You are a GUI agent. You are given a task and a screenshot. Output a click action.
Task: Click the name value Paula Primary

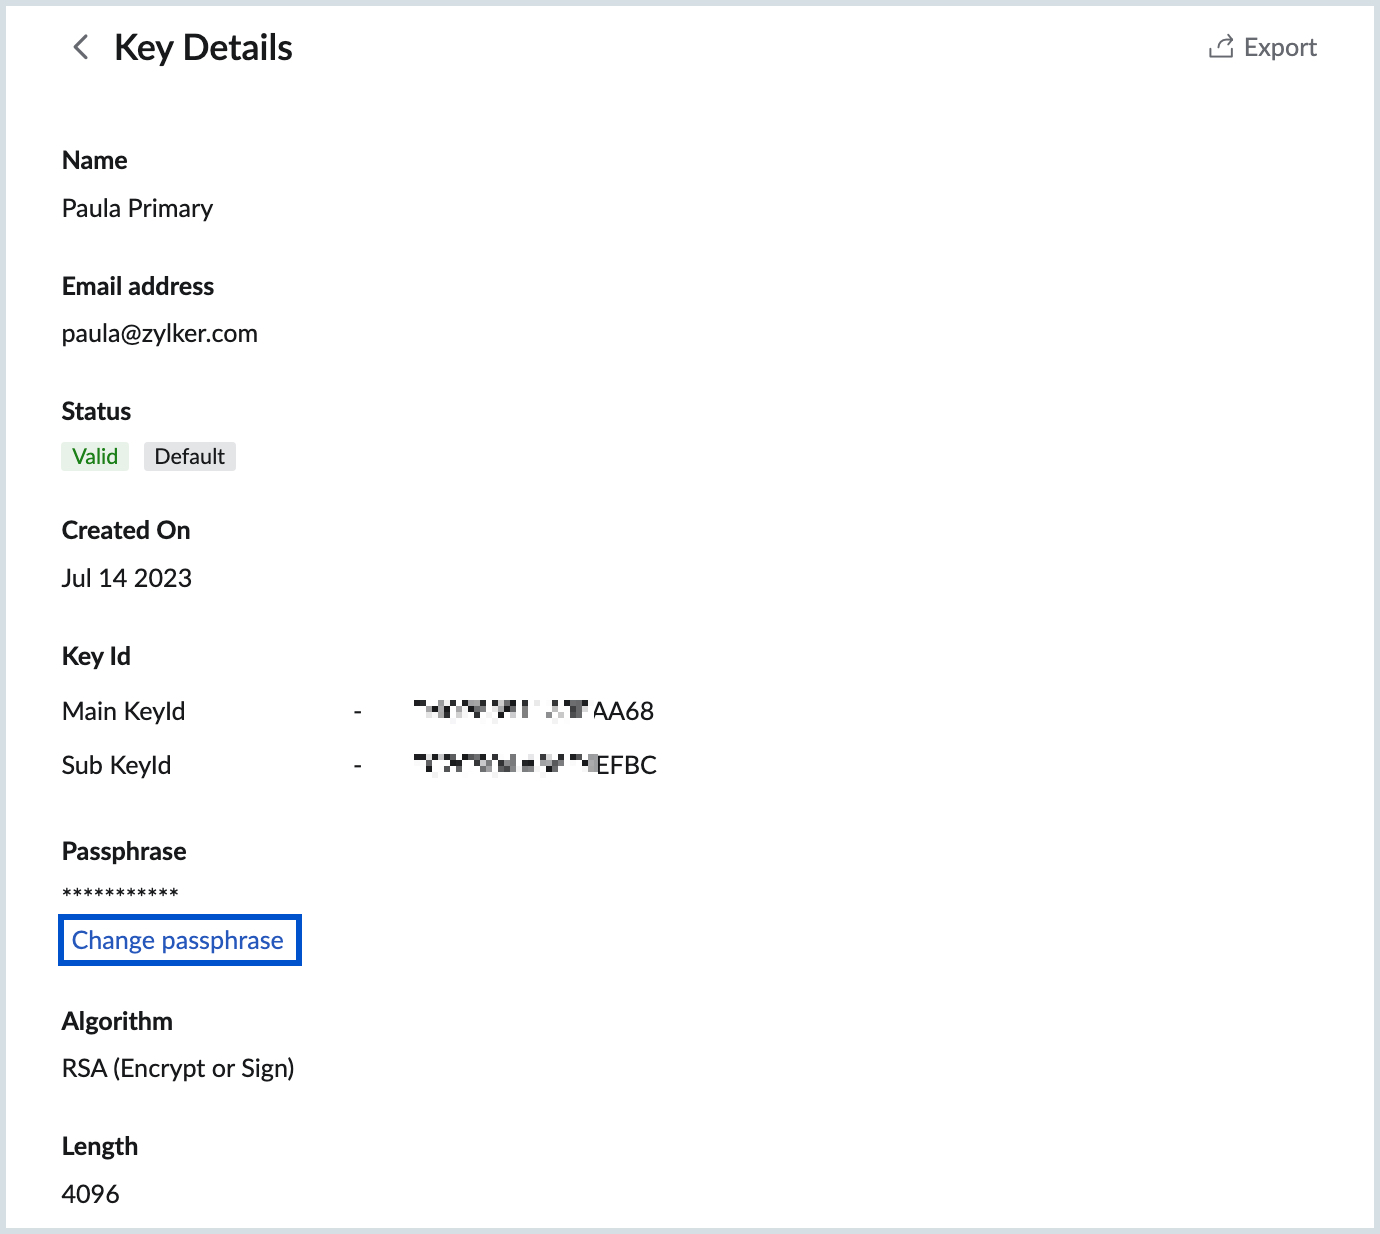tap(137, 208)
